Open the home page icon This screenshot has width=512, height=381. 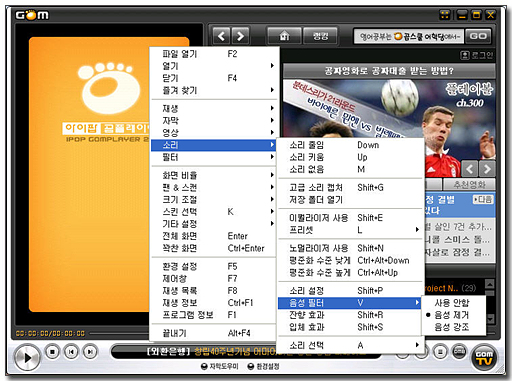284,36
